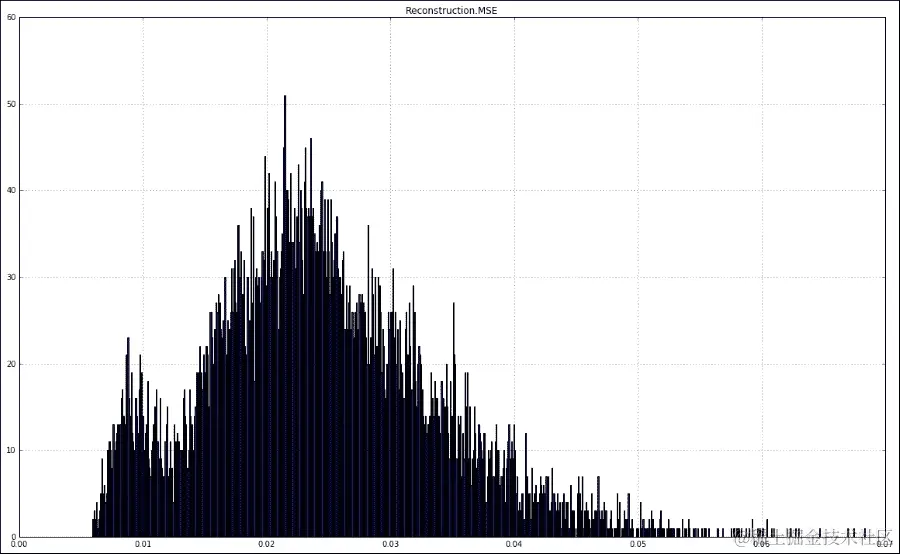900x554 pixels.
Task: Click the x-axis tick label 0.01
Action: coord(143,544)
